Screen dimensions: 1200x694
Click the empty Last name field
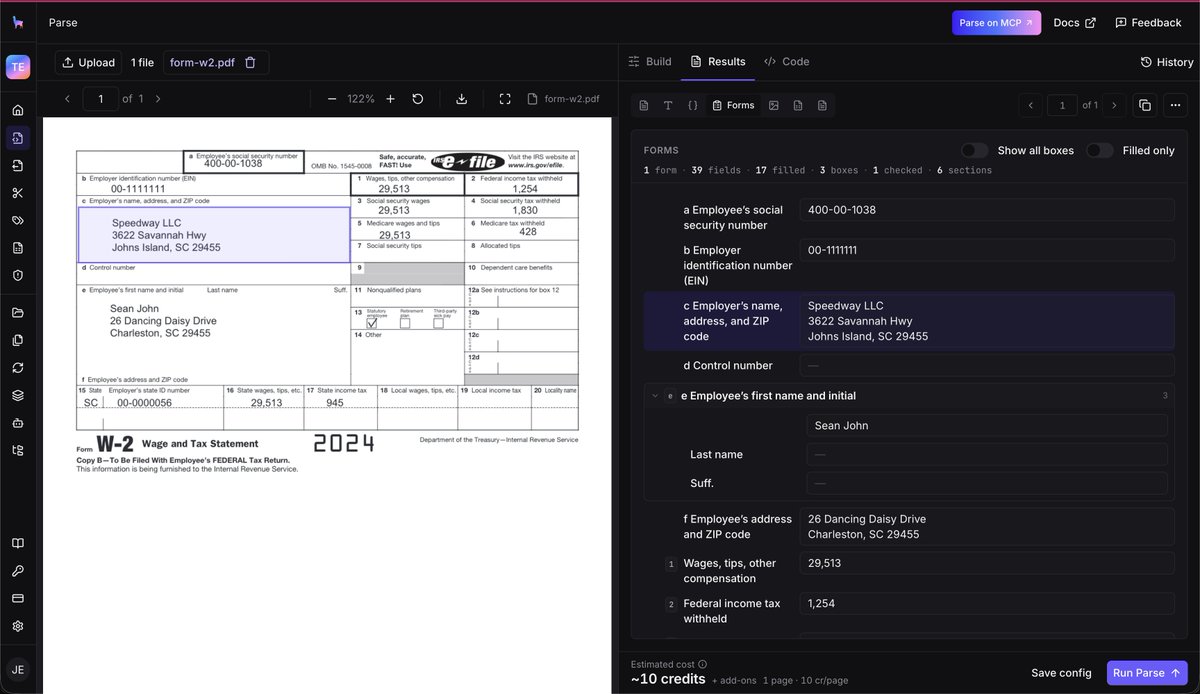pos(987,454)
